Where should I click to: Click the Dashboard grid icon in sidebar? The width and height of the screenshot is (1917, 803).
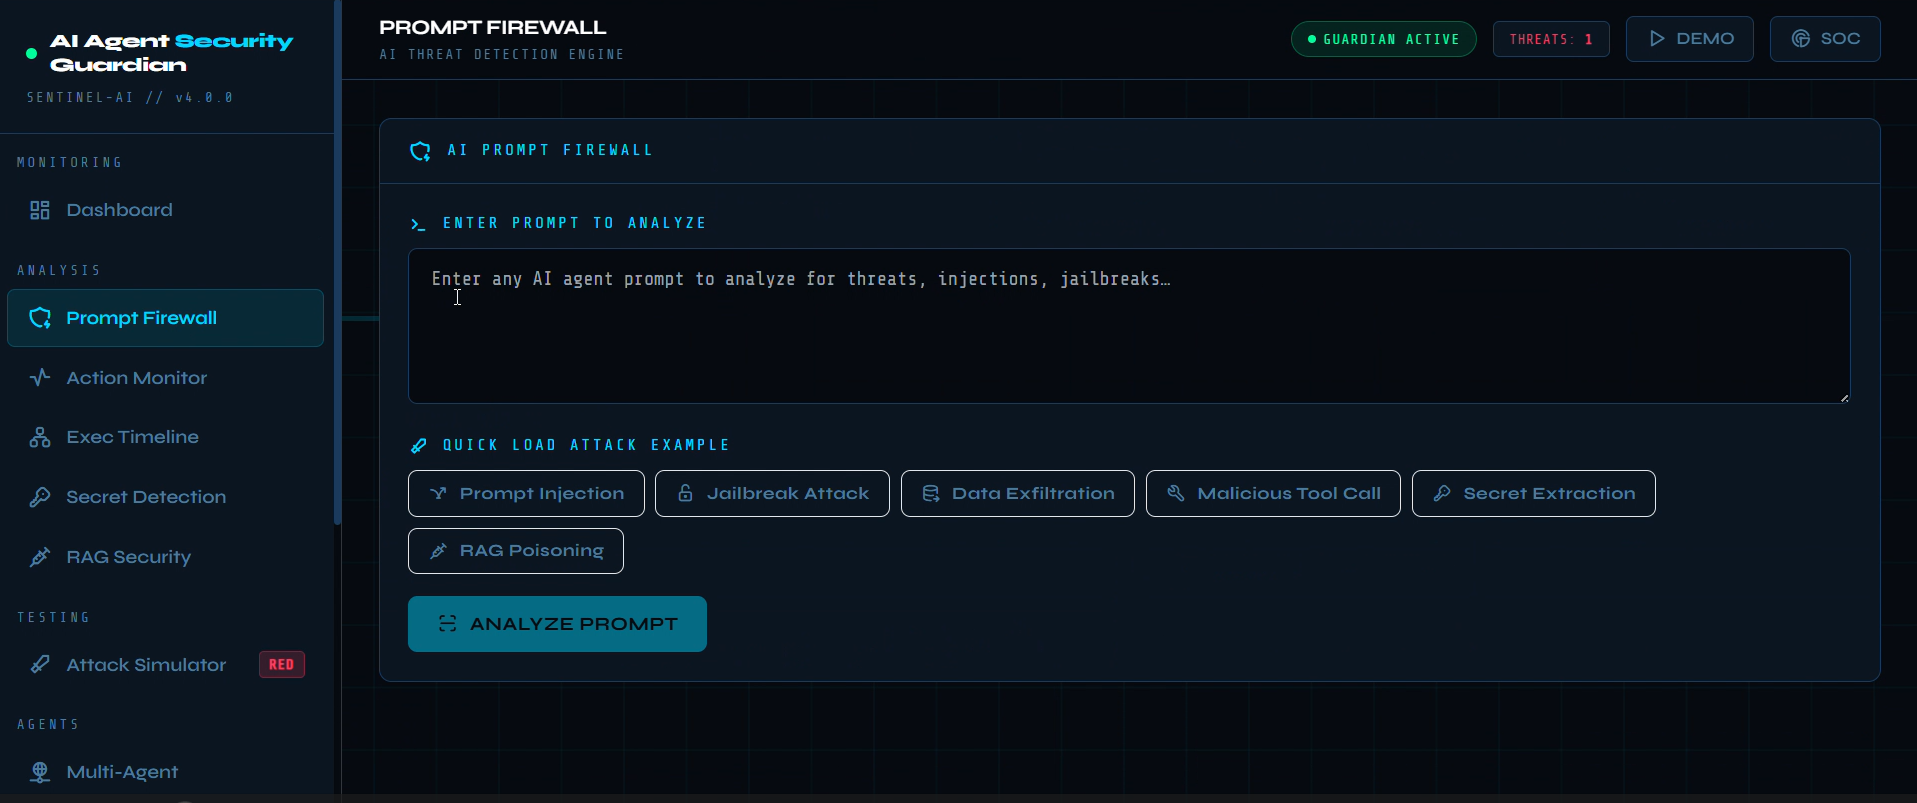point(40,210)
